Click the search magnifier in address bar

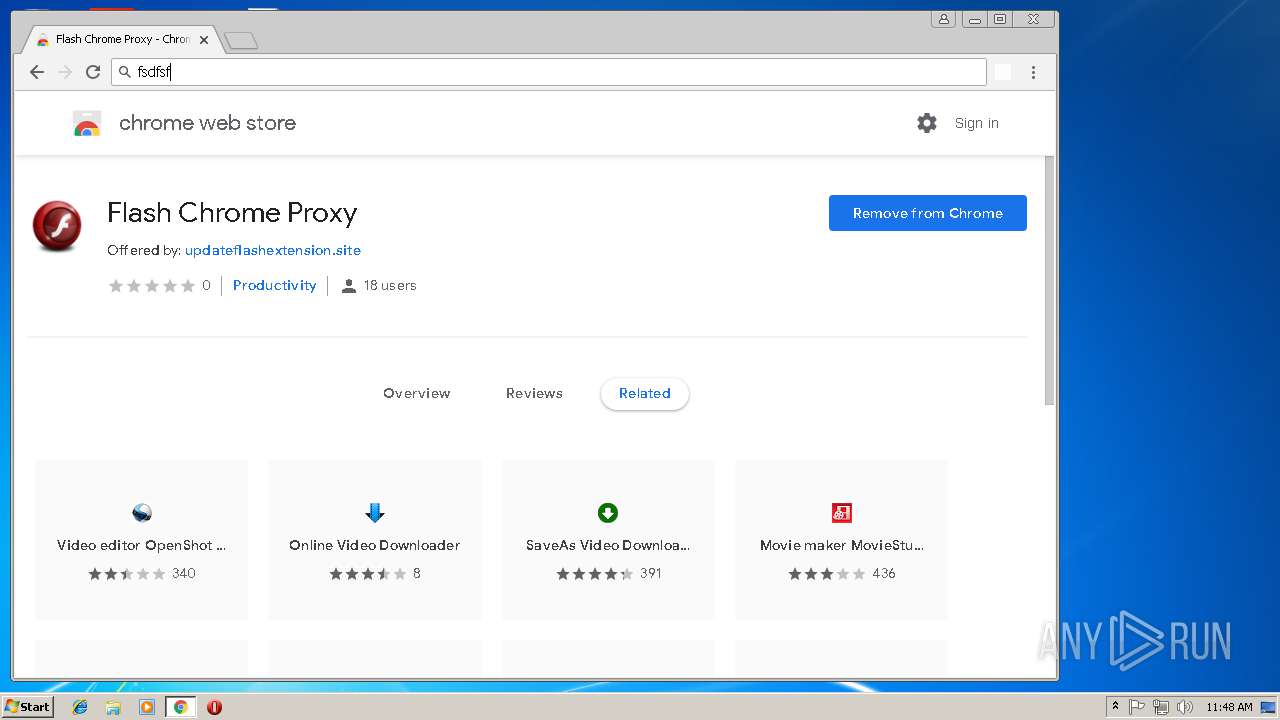tap(125, 72)
